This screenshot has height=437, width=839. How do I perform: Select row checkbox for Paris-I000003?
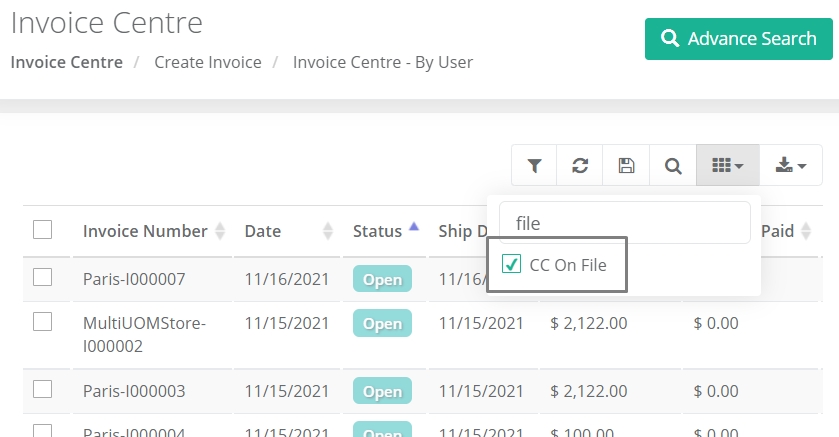42,389
